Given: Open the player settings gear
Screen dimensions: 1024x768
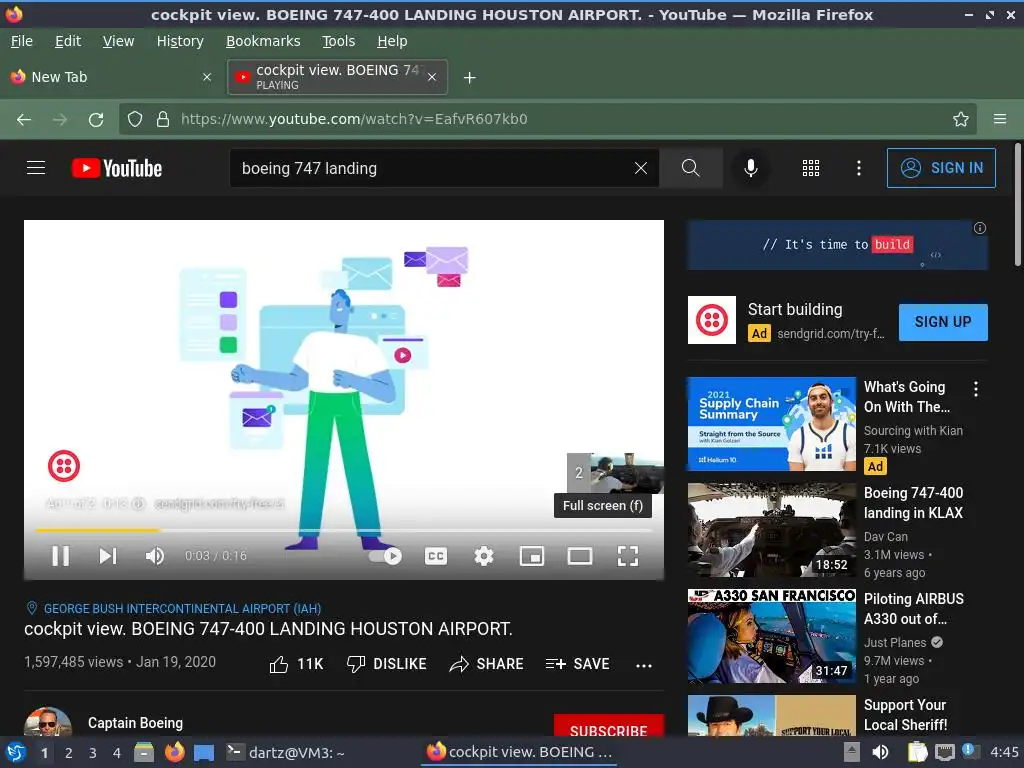Looking at the screenshot, I should point(483,556).
